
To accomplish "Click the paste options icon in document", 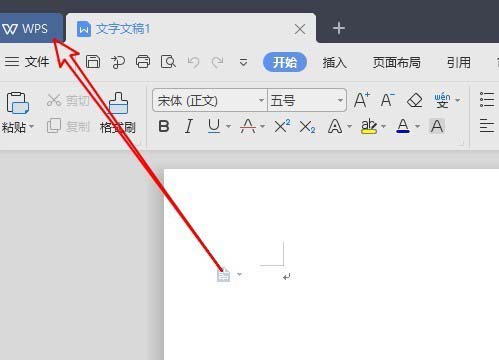I will [x=223, y=275].
